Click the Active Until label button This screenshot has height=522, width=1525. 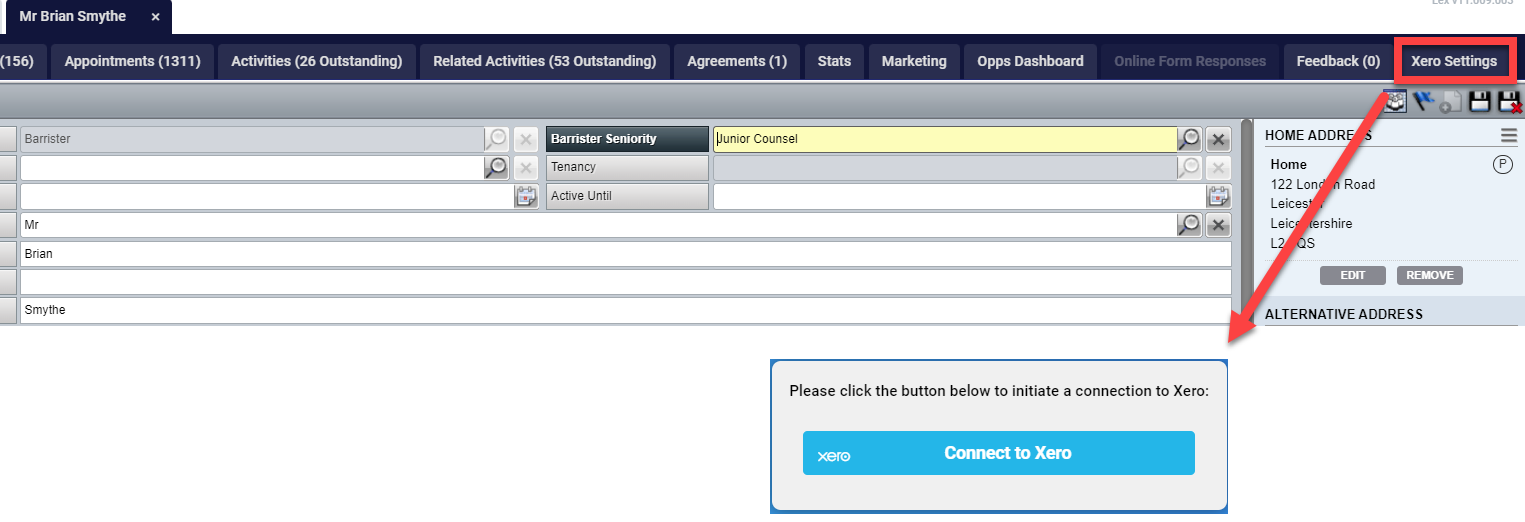627,196
